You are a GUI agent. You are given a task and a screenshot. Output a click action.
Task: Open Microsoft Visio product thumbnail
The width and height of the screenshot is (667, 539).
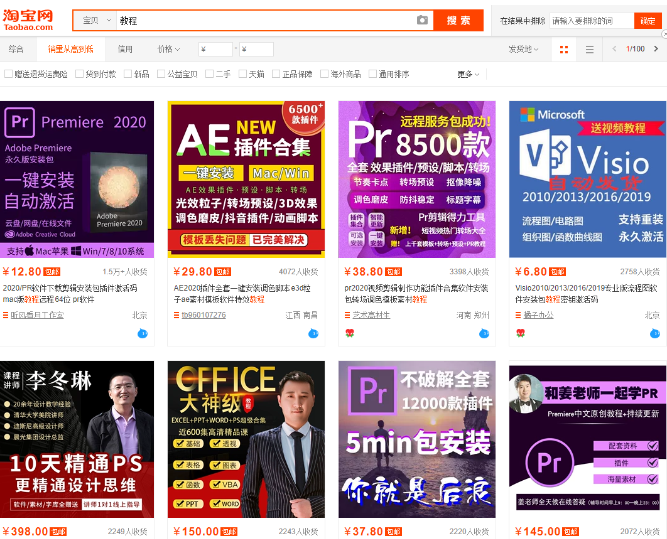coord(587,179)
